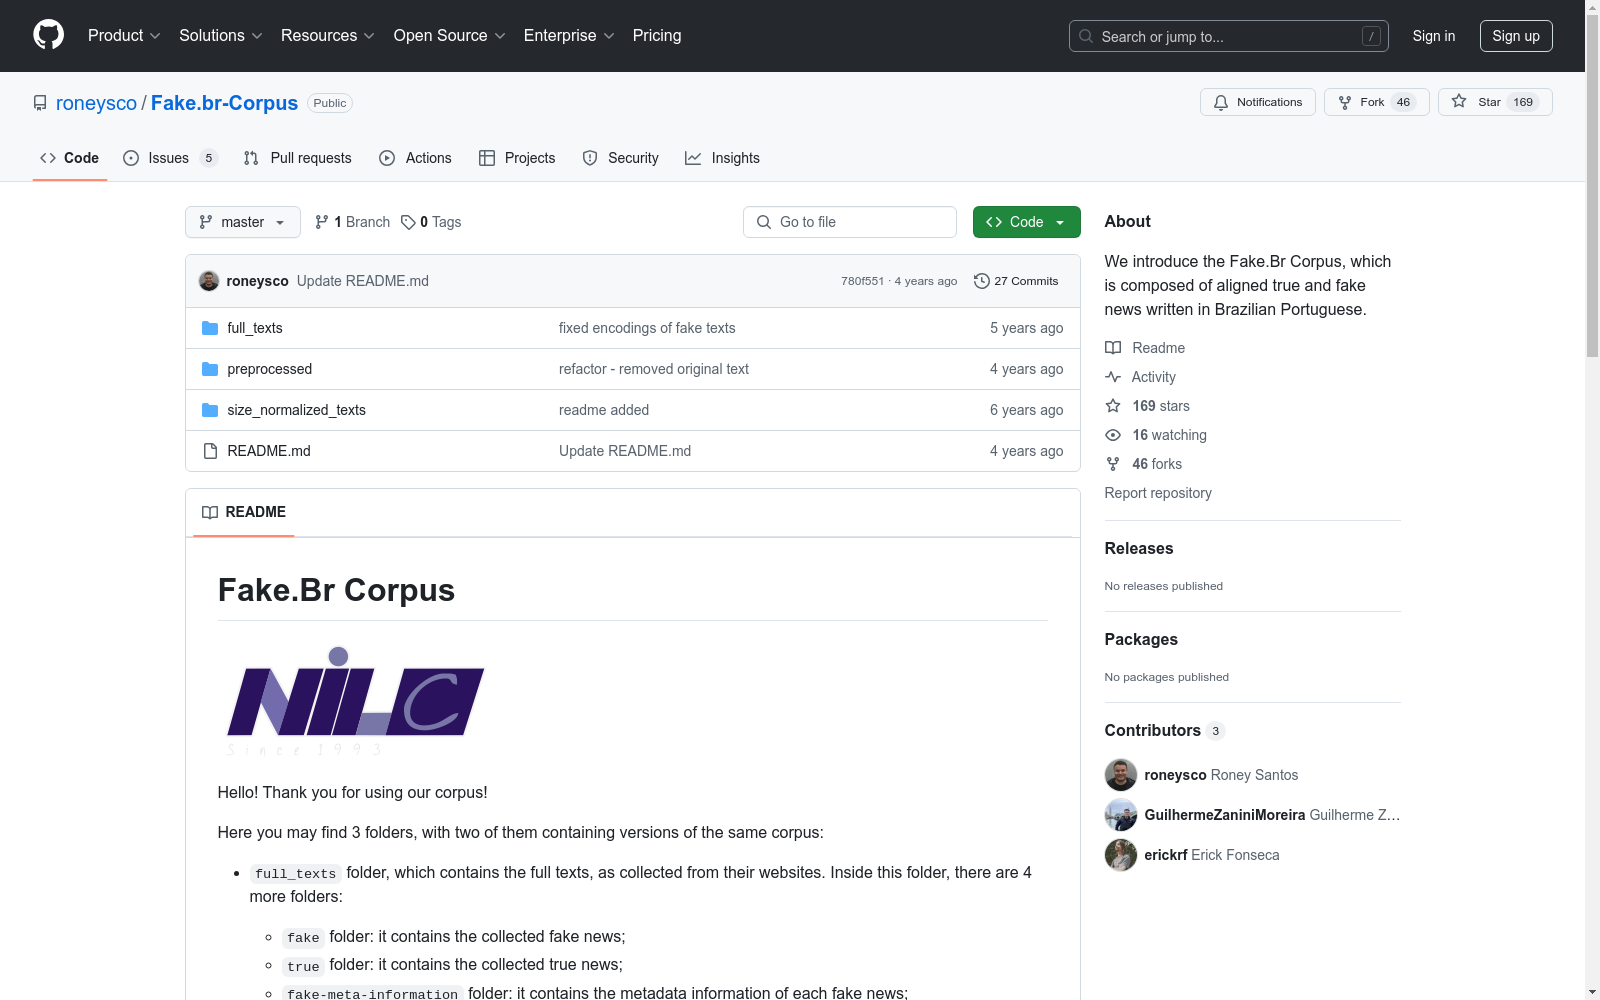Screen dimensions: 1600x1000
Task: Click the 'Update README.md' latest commit message
Action: [x=363, y=281]
